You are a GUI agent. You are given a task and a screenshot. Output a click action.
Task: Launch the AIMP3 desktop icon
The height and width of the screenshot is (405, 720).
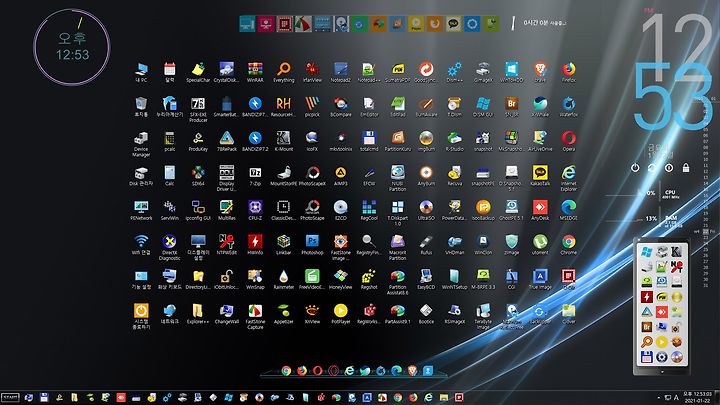coord(340,173)
